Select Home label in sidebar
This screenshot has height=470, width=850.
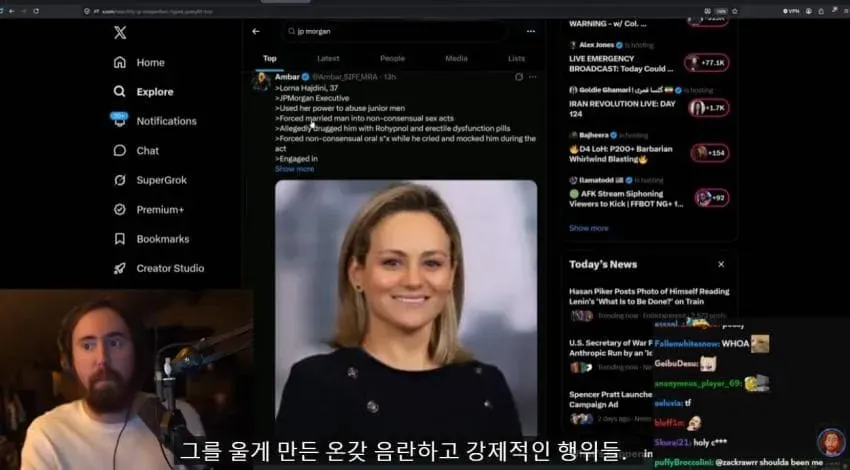150,62
